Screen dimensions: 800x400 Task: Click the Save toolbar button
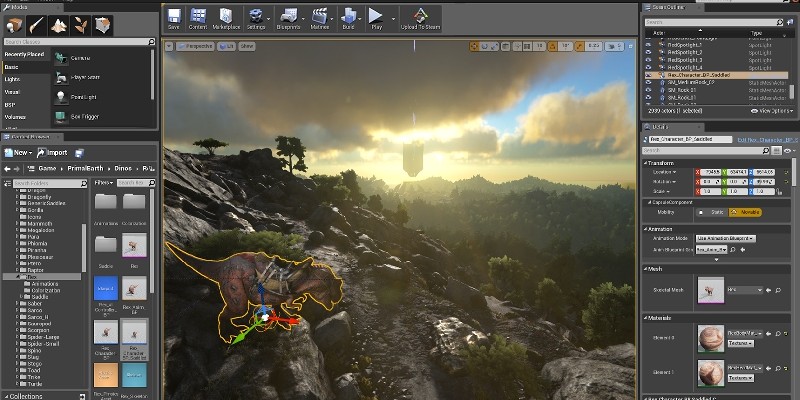pos(174,19)
